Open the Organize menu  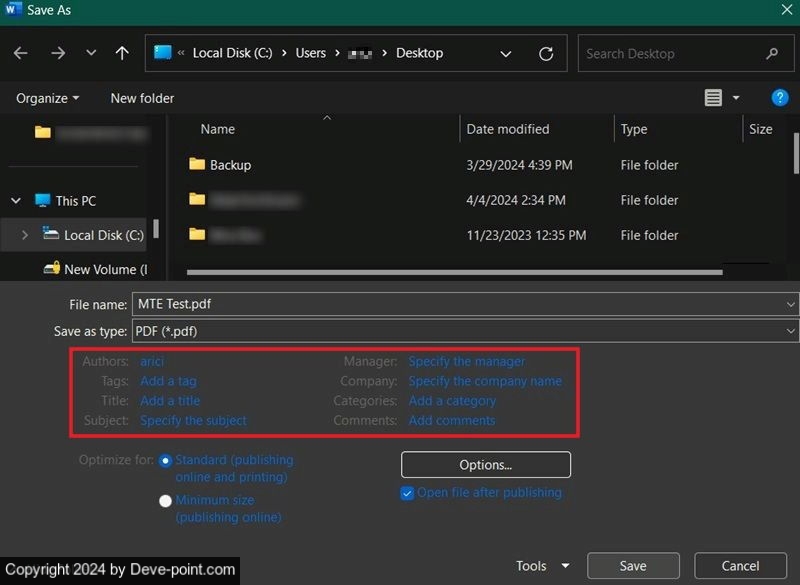(48, 98)
